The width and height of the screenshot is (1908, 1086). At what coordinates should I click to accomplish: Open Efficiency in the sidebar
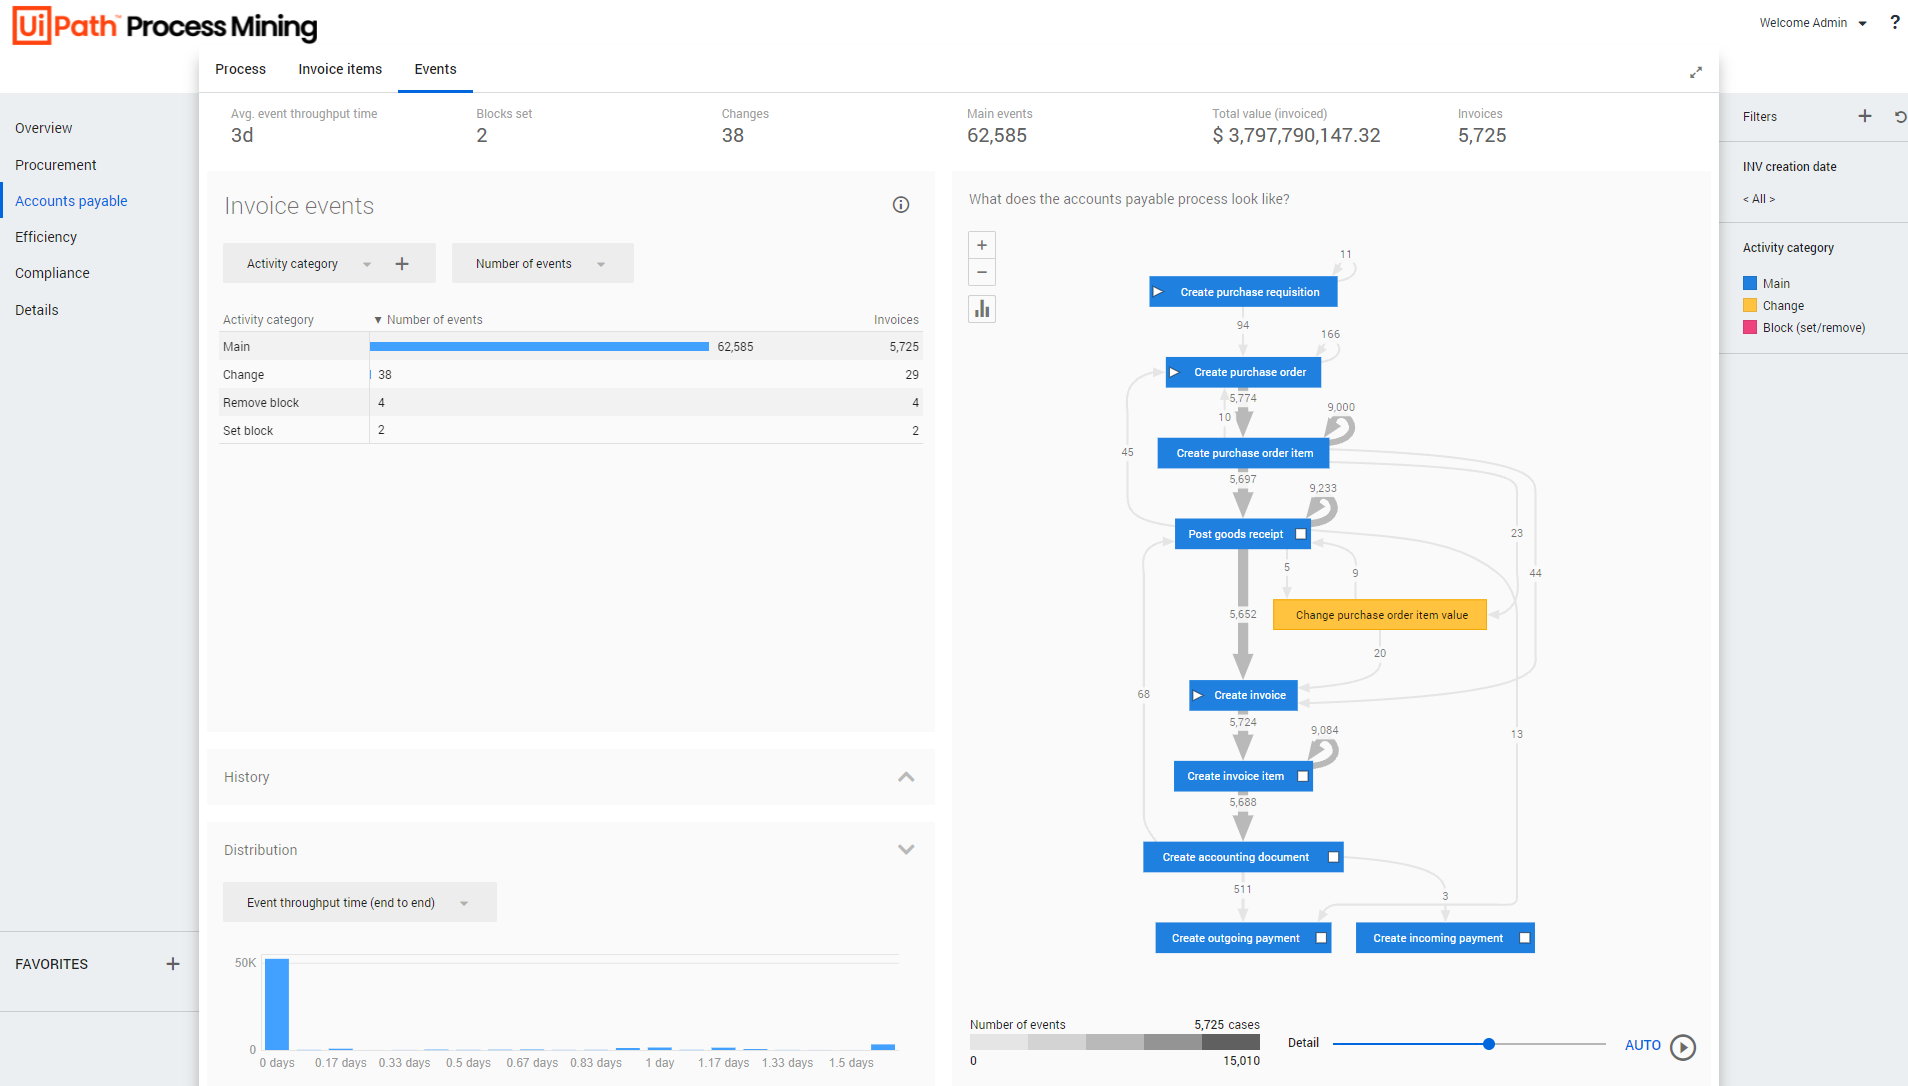(x=46, y=237)
